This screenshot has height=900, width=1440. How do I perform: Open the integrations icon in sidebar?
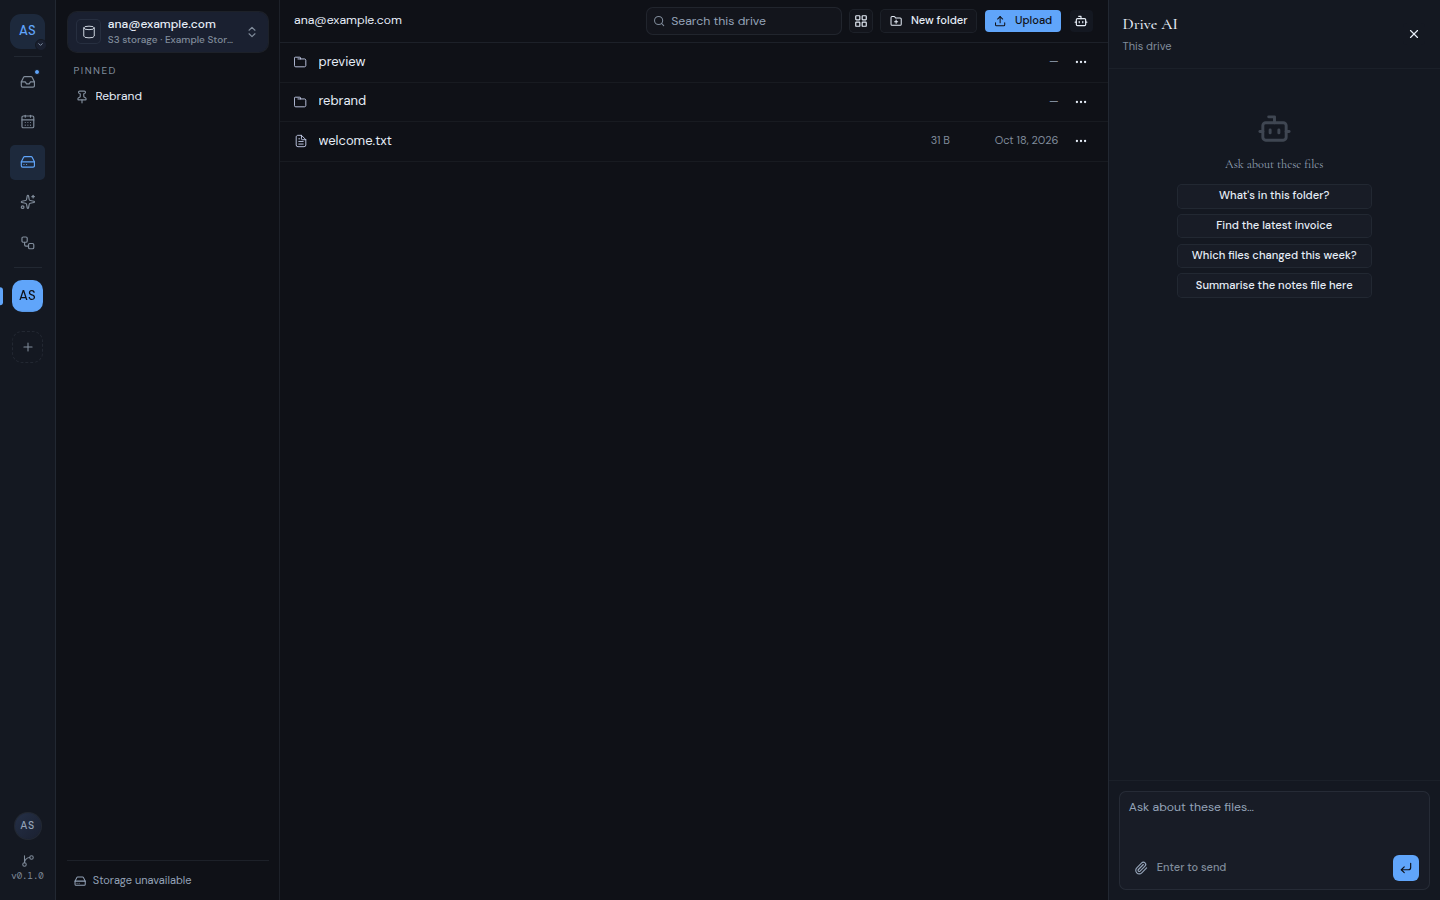click(x=28, y=243)
